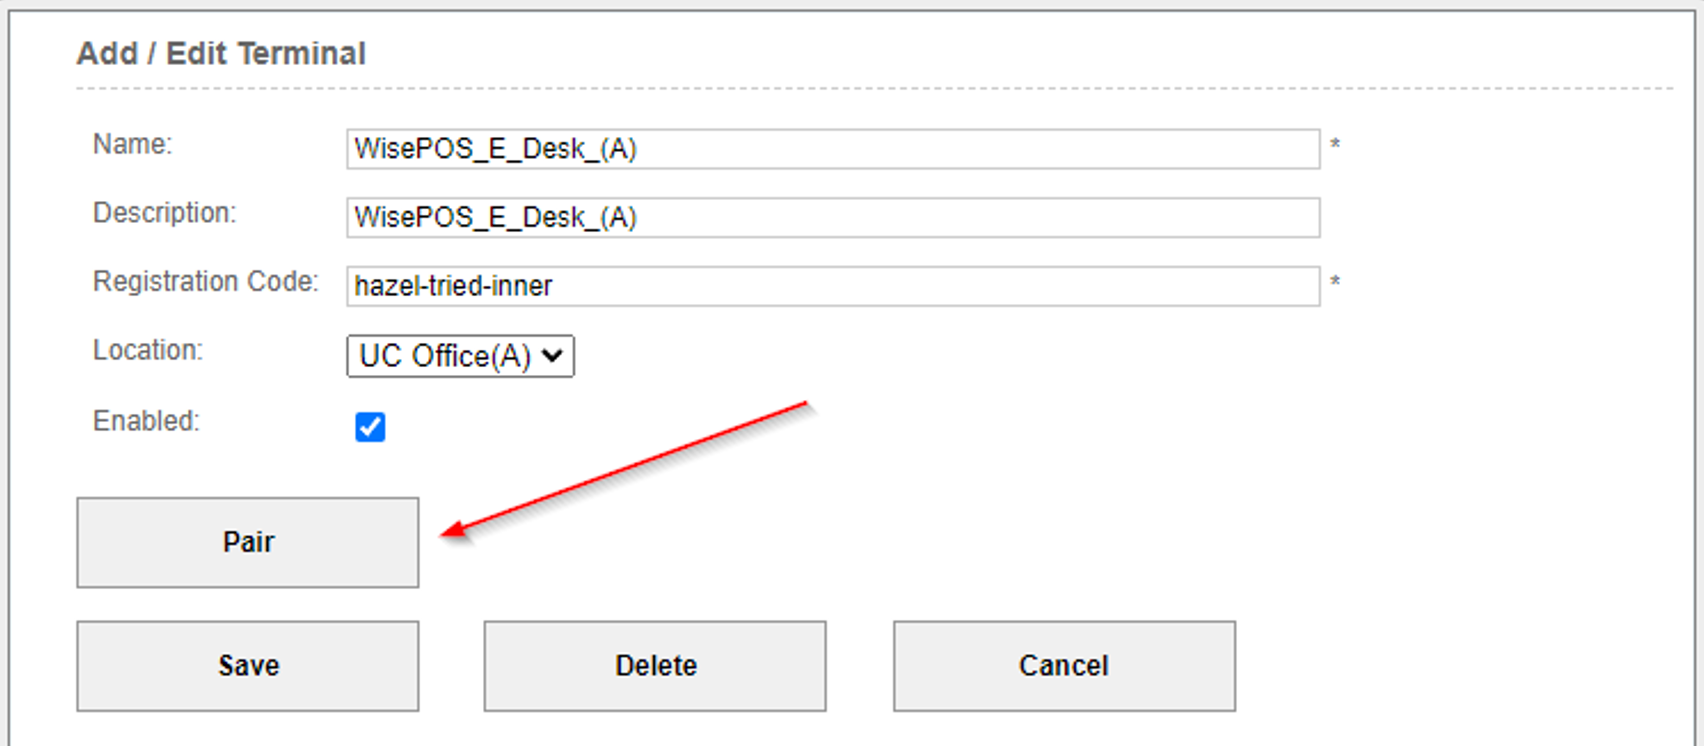
Task: Cancel editing the terminal
Action: (1064, 666)
